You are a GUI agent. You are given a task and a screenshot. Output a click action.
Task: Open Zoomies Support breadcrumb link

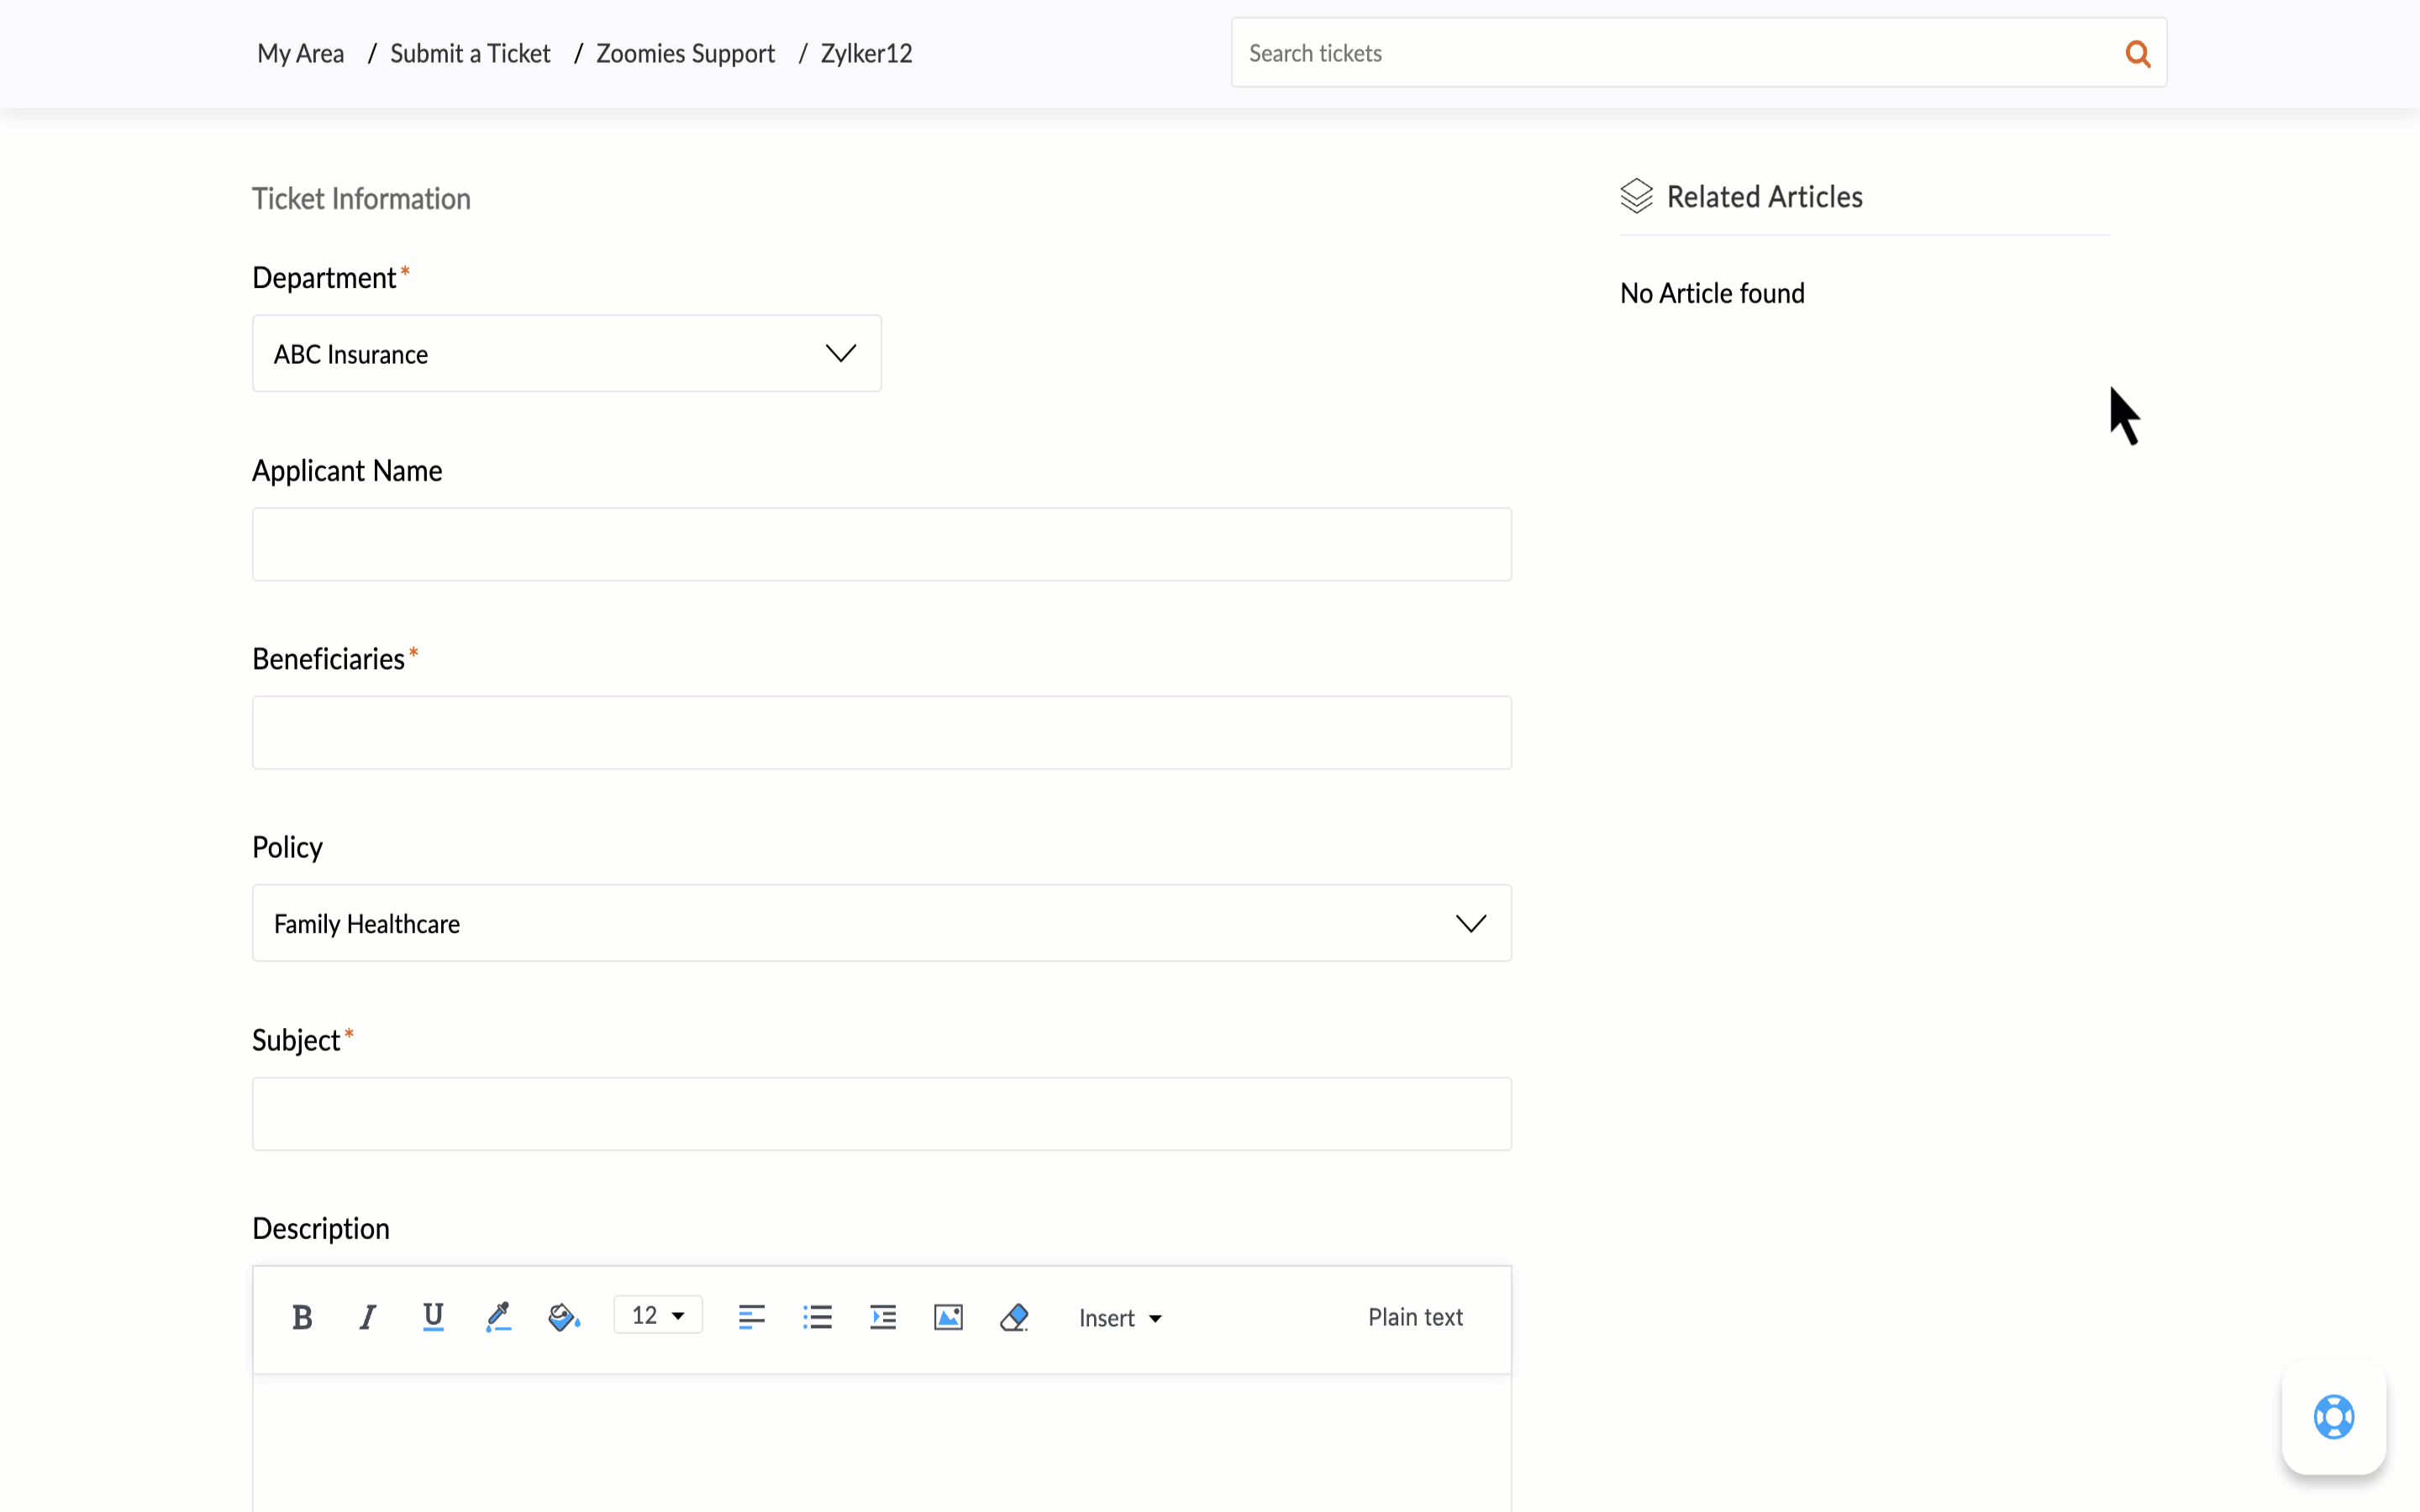coord(685,54)
